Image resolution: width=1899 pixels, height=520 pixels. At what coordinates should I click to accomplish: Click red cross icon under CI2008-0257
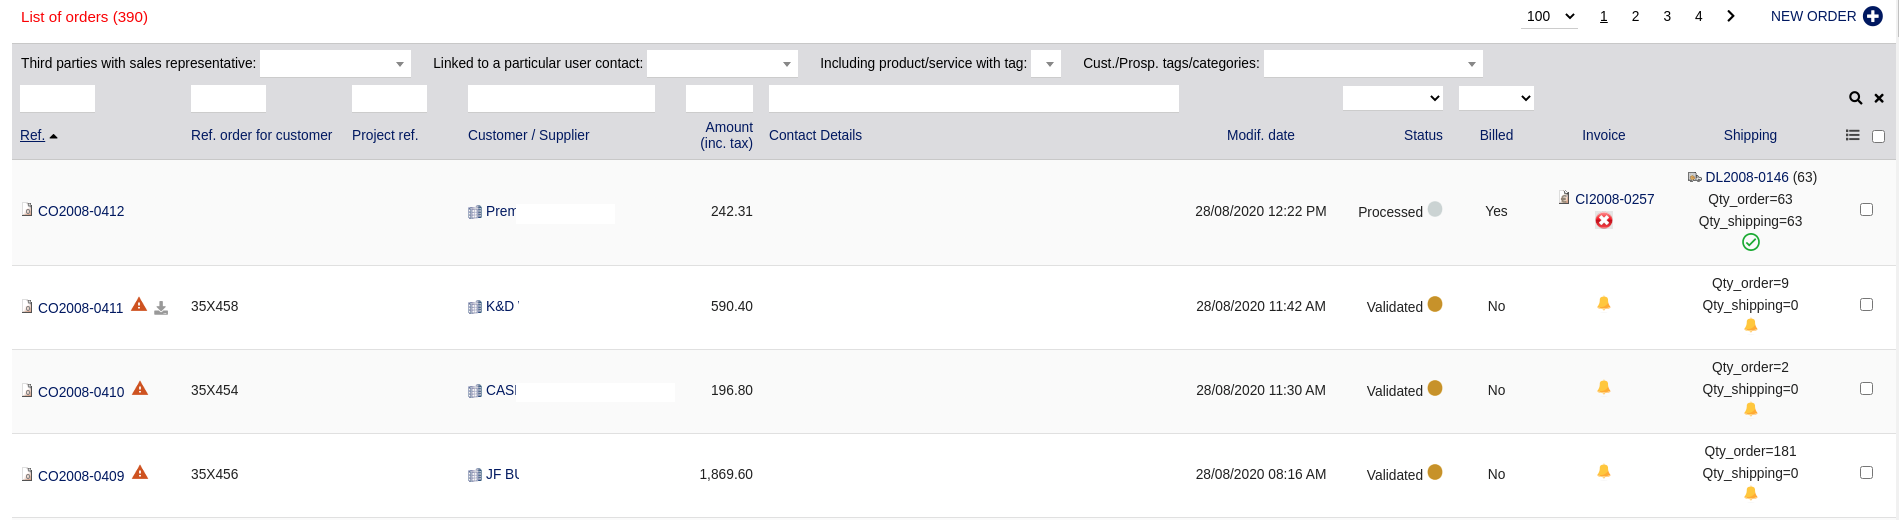[x=1604, y=220]
